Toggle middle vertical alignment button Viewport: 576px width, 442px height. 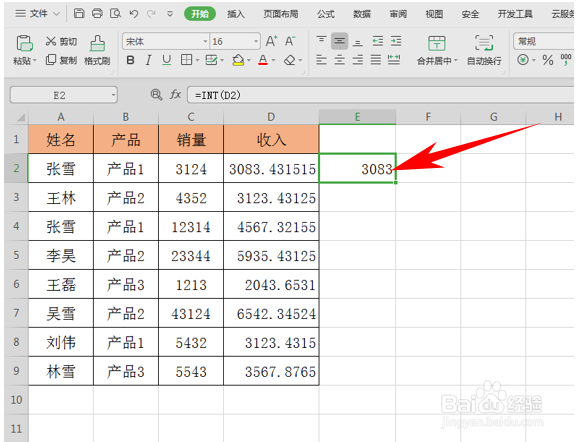click(x=339, y=41)
